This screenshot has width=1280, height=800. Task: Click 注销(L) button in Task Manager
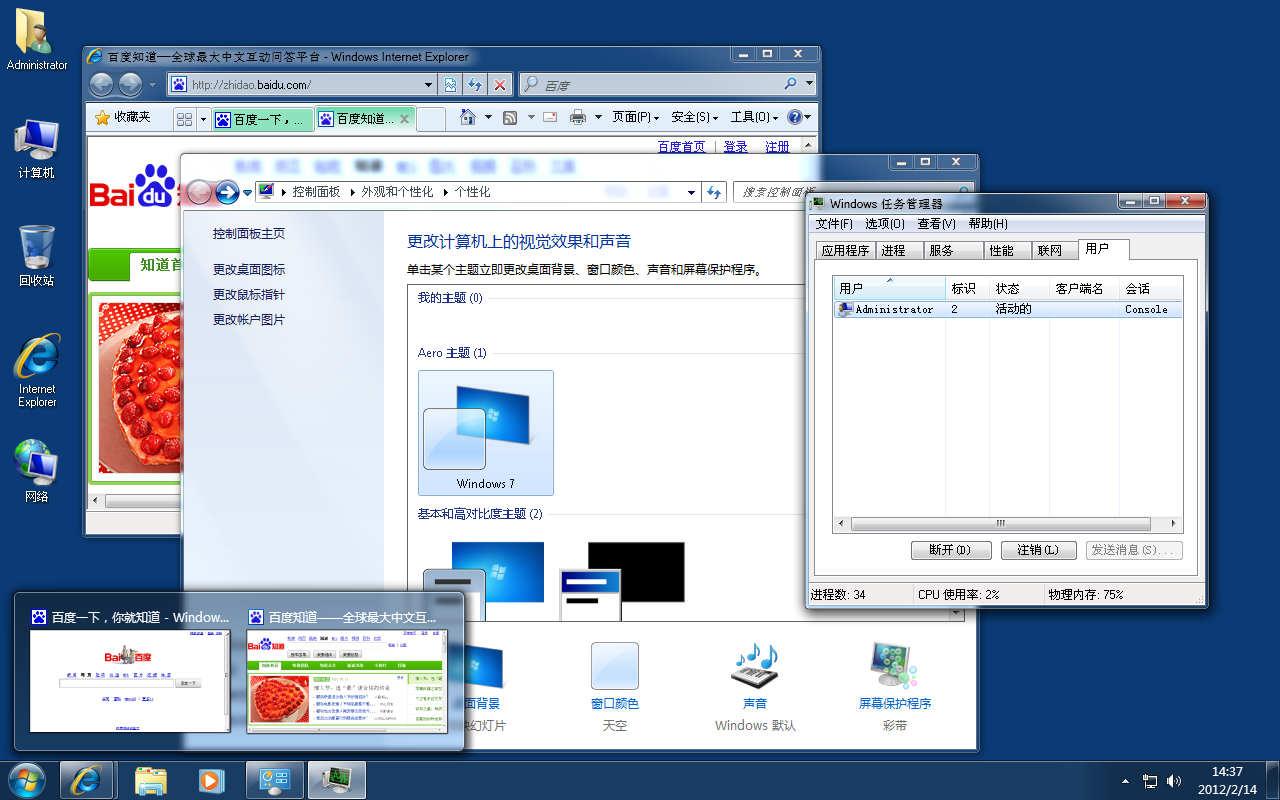coord(1037,550)
